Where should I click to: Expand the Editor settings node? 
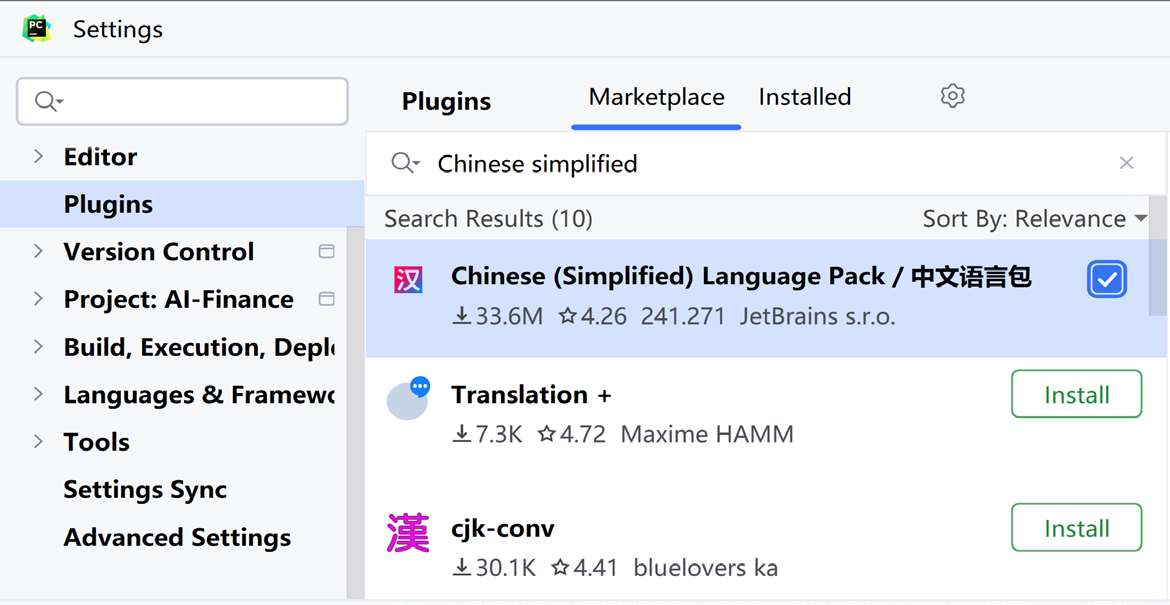(x=38, y=157)
